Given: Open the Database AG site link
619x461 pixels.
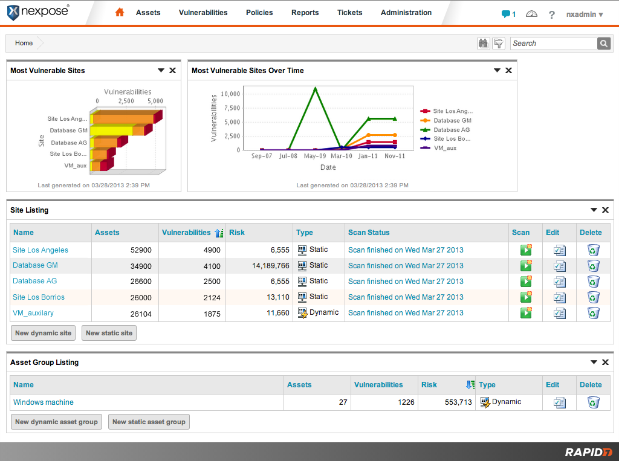Looking at the screenshot, I should (x=34, y=281).
